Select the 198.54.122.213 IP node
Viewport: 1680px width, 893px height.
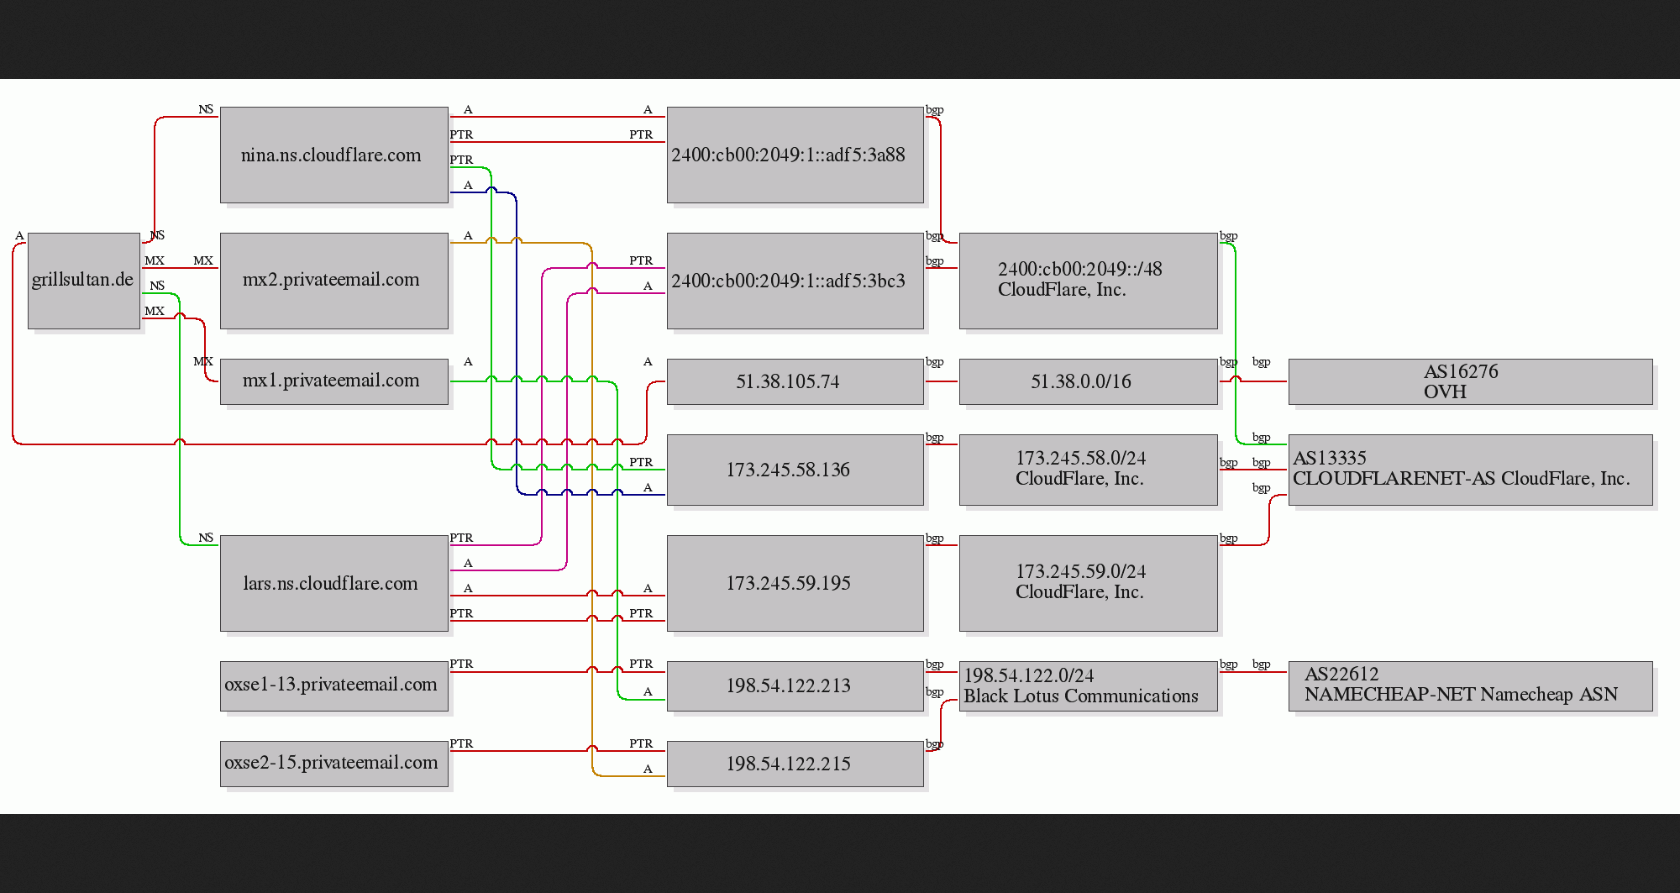tap(795, 686)
